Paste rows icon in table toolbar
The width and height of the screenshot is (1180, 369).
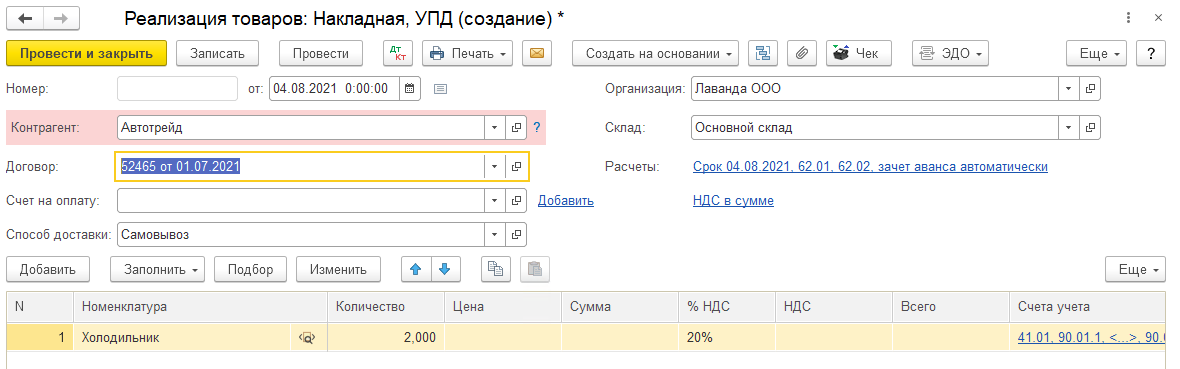pyautogui.click(x=534, y=269)
